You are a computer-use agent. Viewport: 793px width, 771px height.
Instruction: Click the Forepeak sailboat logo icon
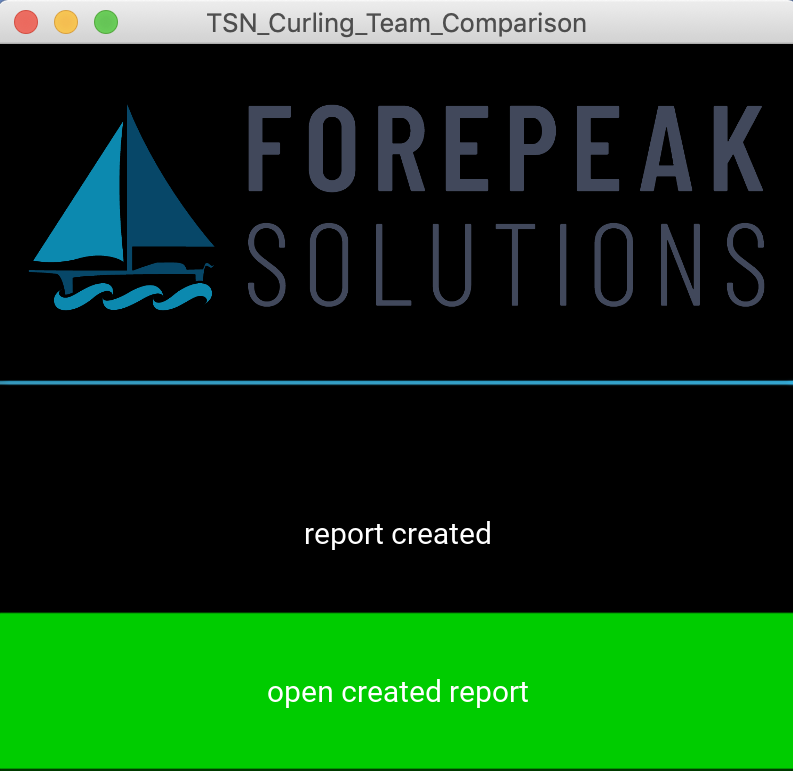pyautogui.click(x=122, y=210)
